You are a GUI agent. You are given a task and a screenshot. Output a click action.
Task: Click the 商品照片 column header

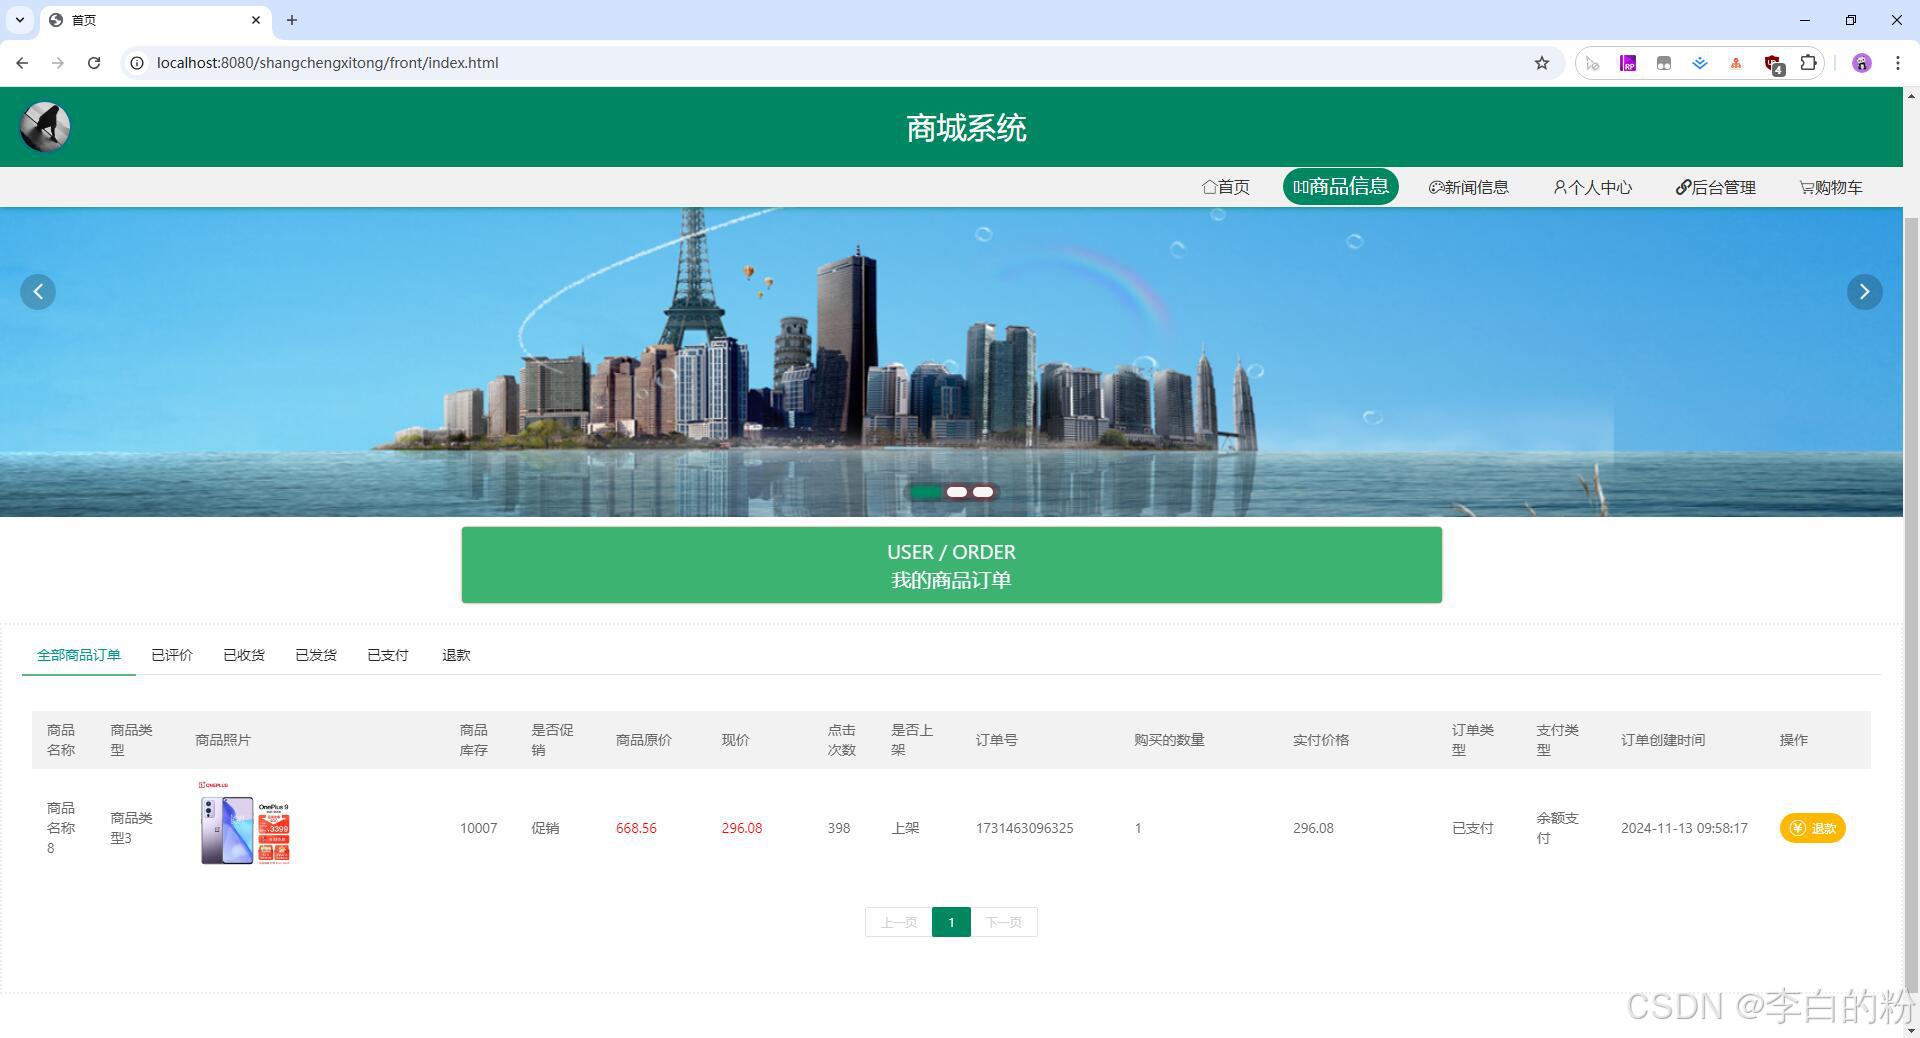[x=223, y=740]
